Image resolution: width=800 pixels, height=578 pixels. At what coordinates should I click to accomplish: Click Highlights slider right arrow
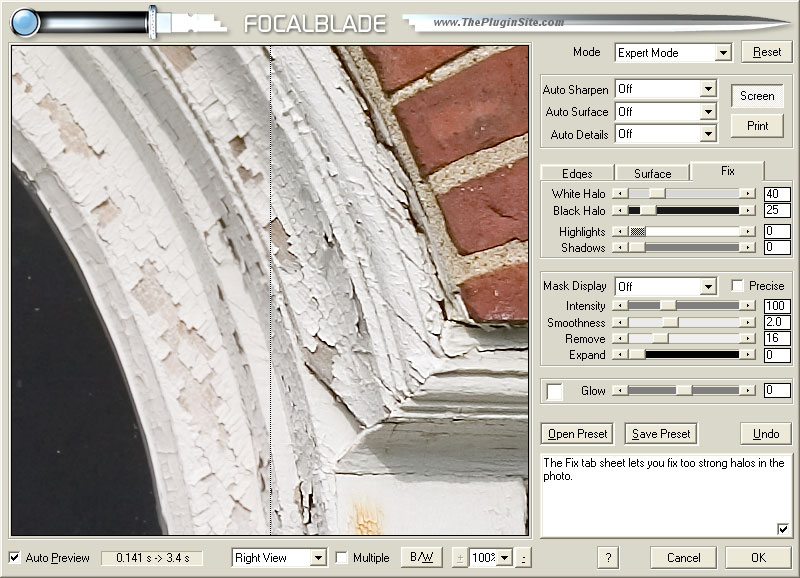coord(747,231)
